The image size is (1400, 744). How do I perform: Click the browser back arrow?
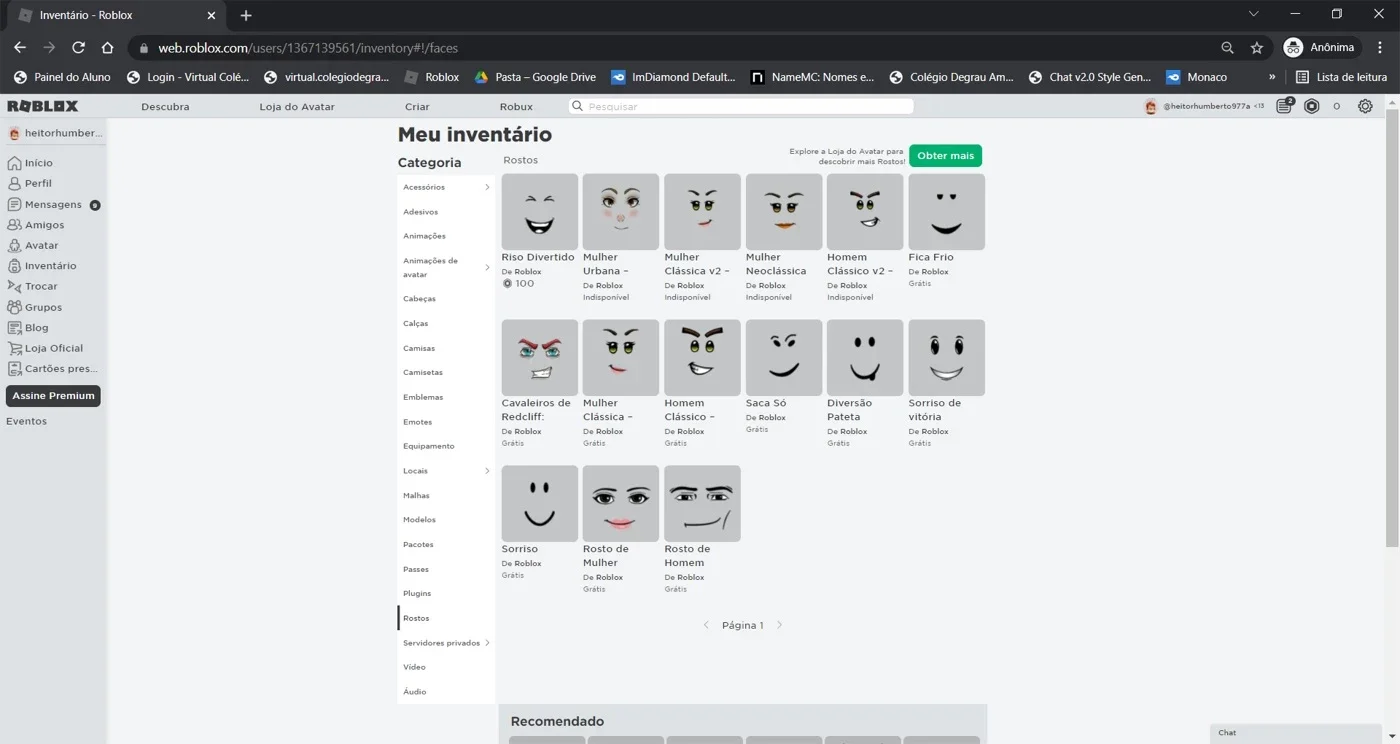click(x=20, y=47)
